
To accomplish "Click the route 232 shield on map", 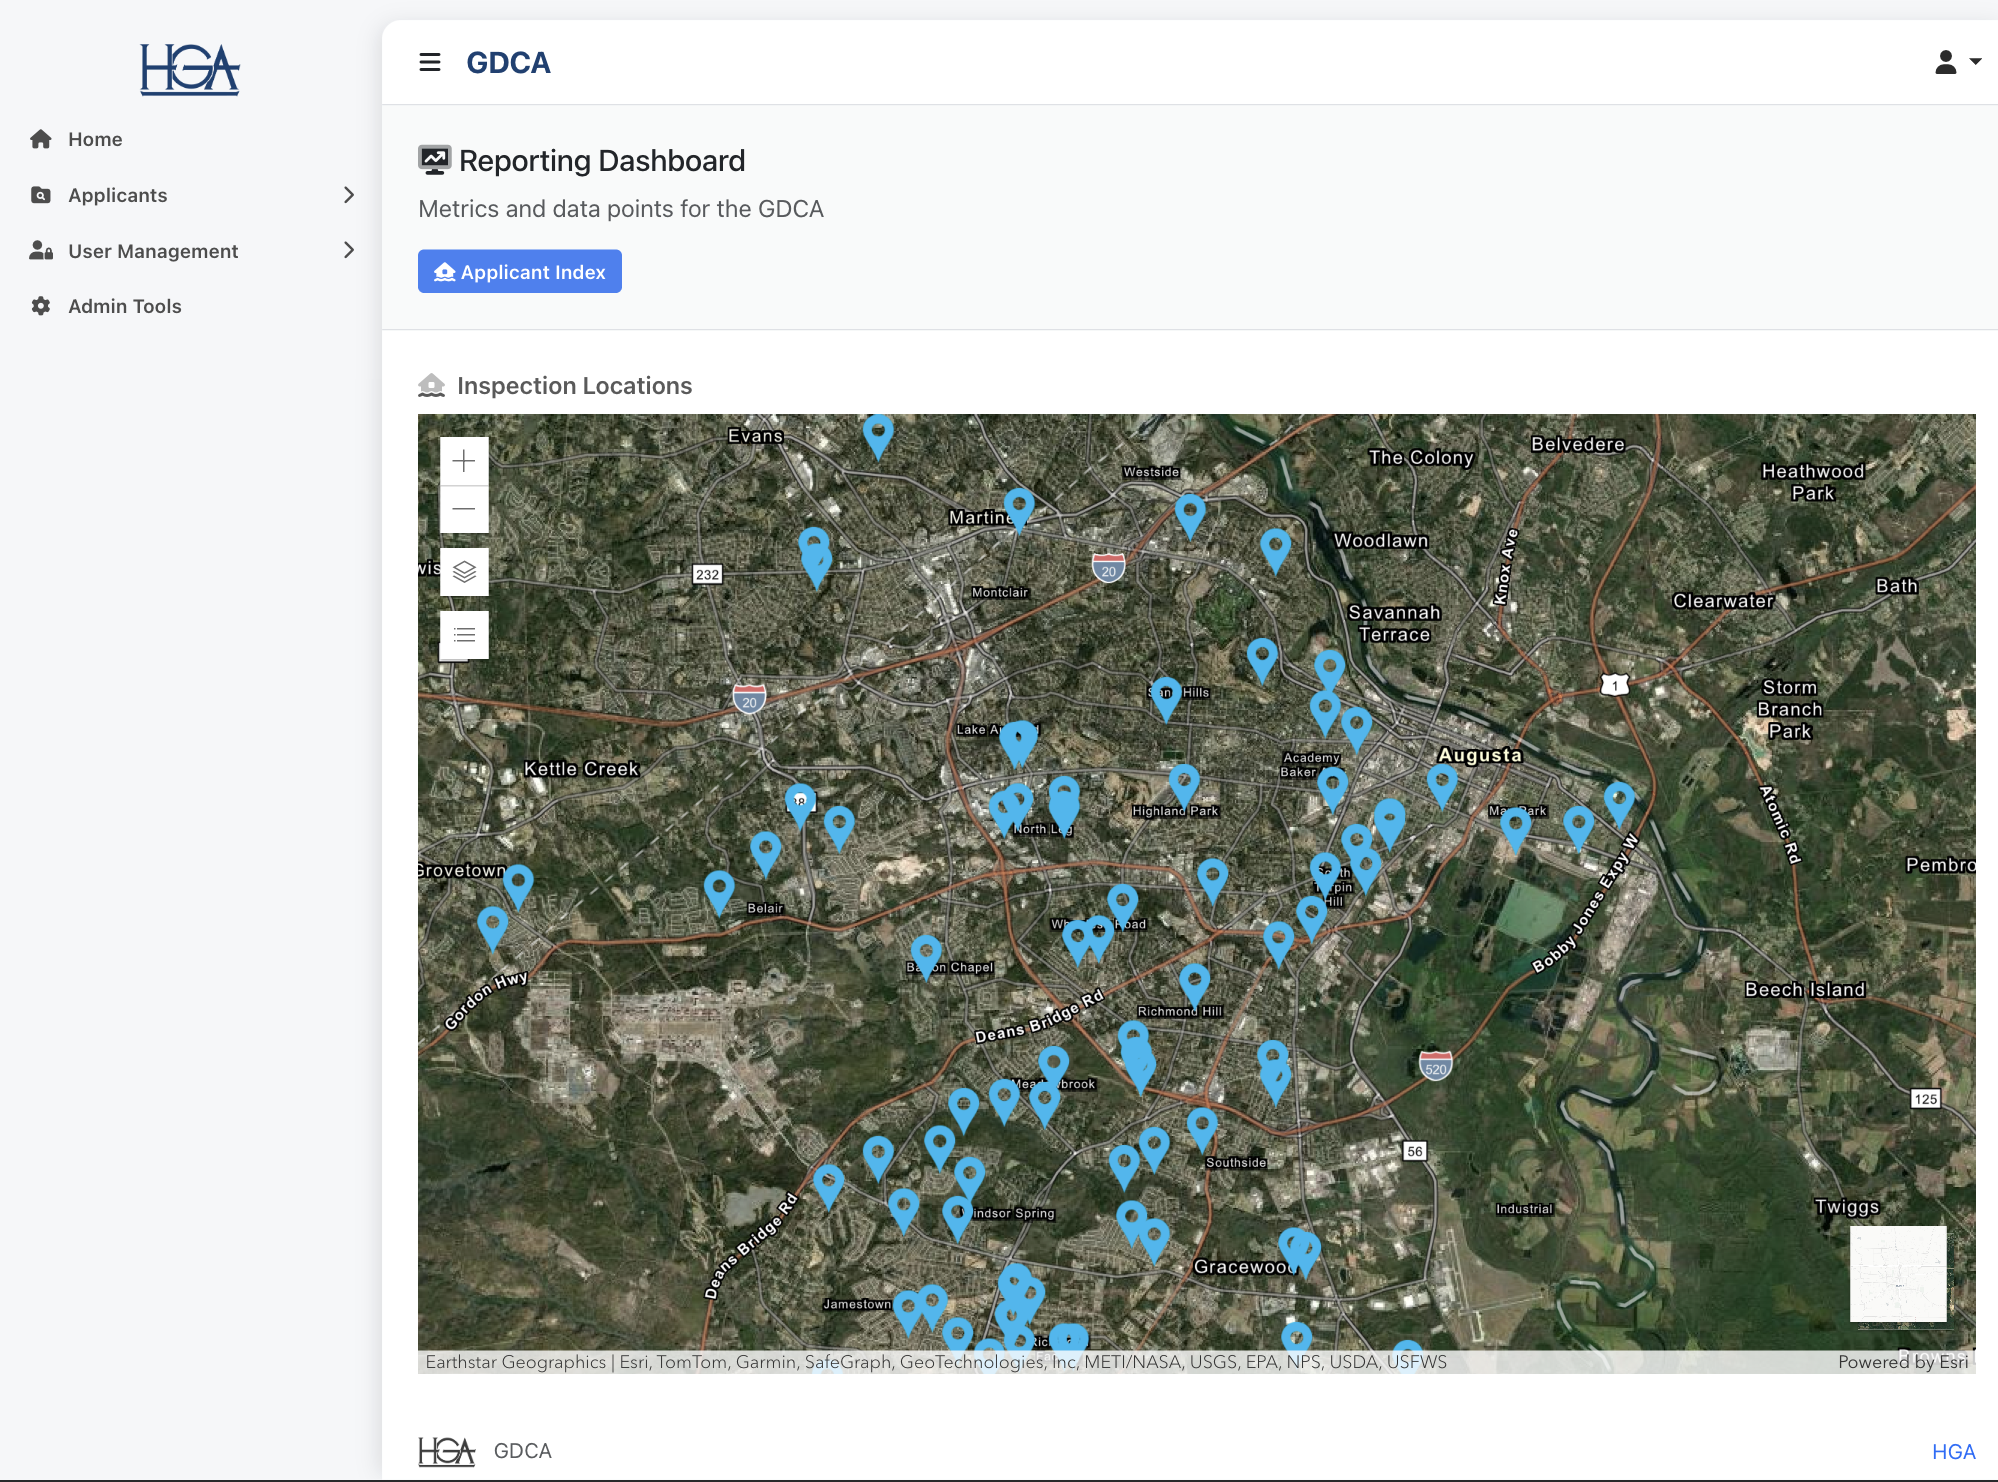I will pyautogui.click(x=707, y=574).
